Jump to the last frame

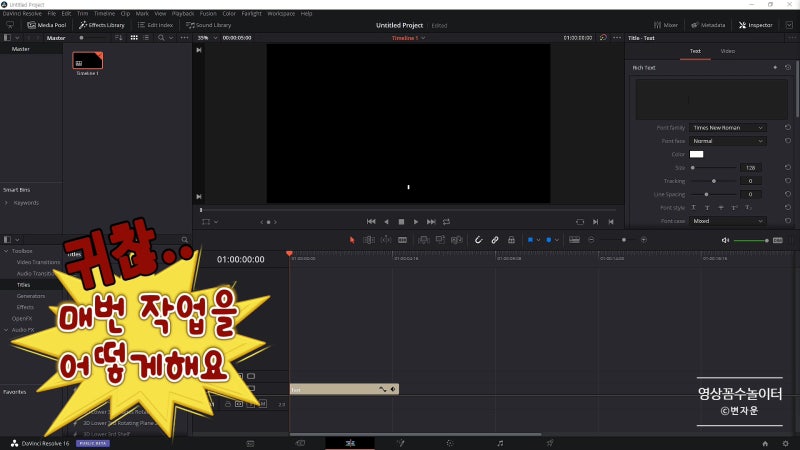coord(431,221)
